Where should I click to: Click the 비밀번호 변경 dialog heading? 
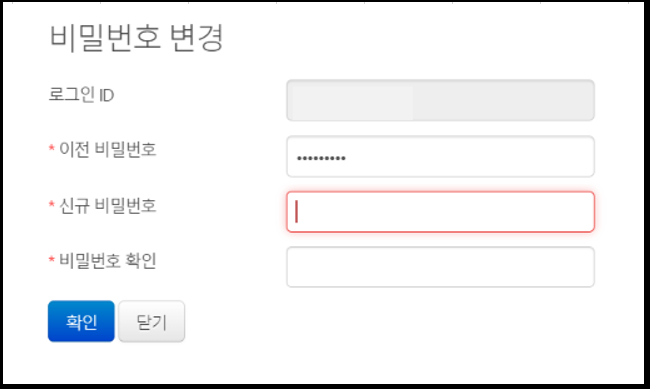pyautogui.click(x=137, y=37)
